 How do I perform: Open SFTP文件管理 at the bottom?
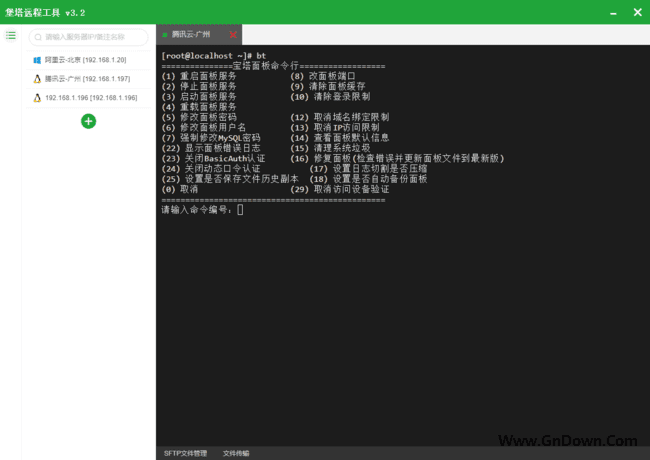click(185, 453)
